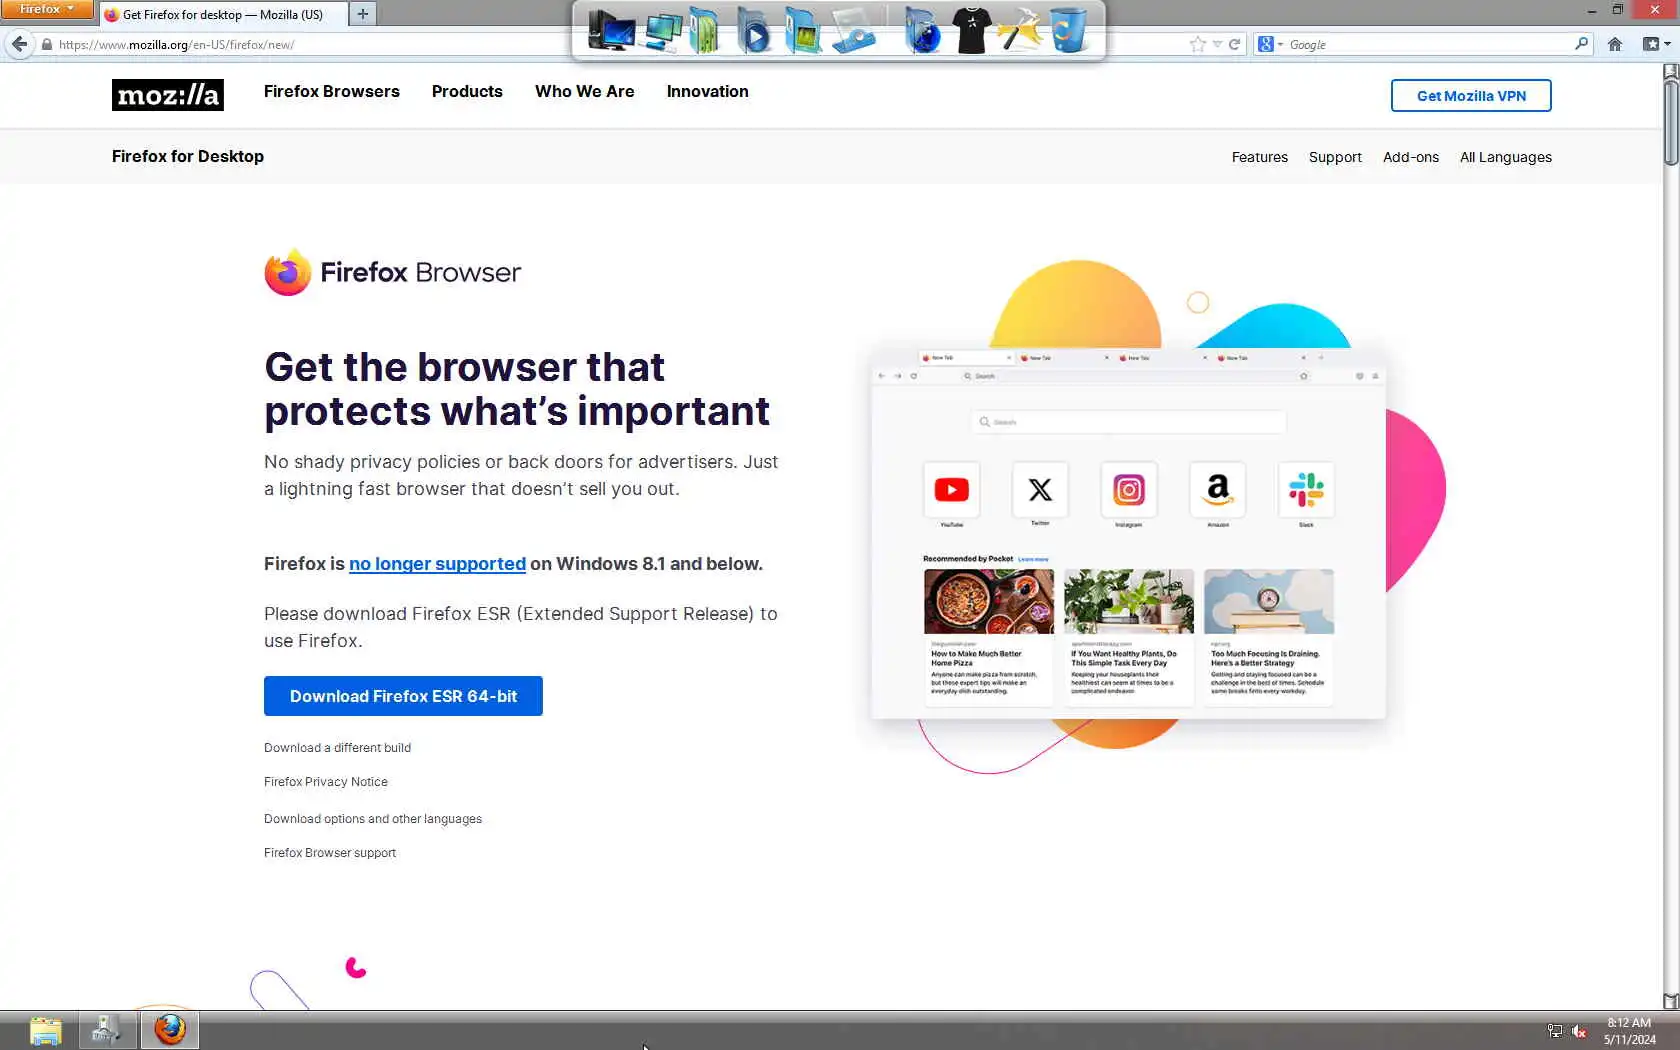The width and height of the screenshot is (1680, 1050).
Task: Reload the page with the refresh icon
Action: coord(1234,44)
